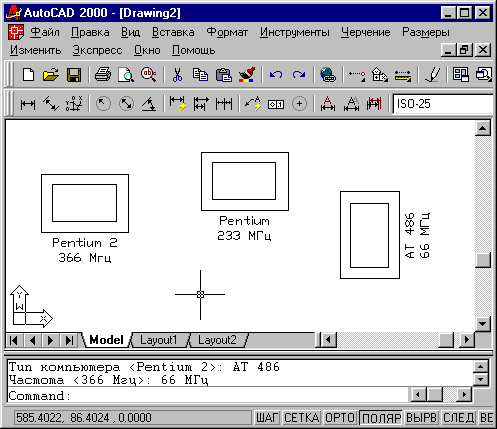
Task: Open the Формат menu
Action: point(227,32)
